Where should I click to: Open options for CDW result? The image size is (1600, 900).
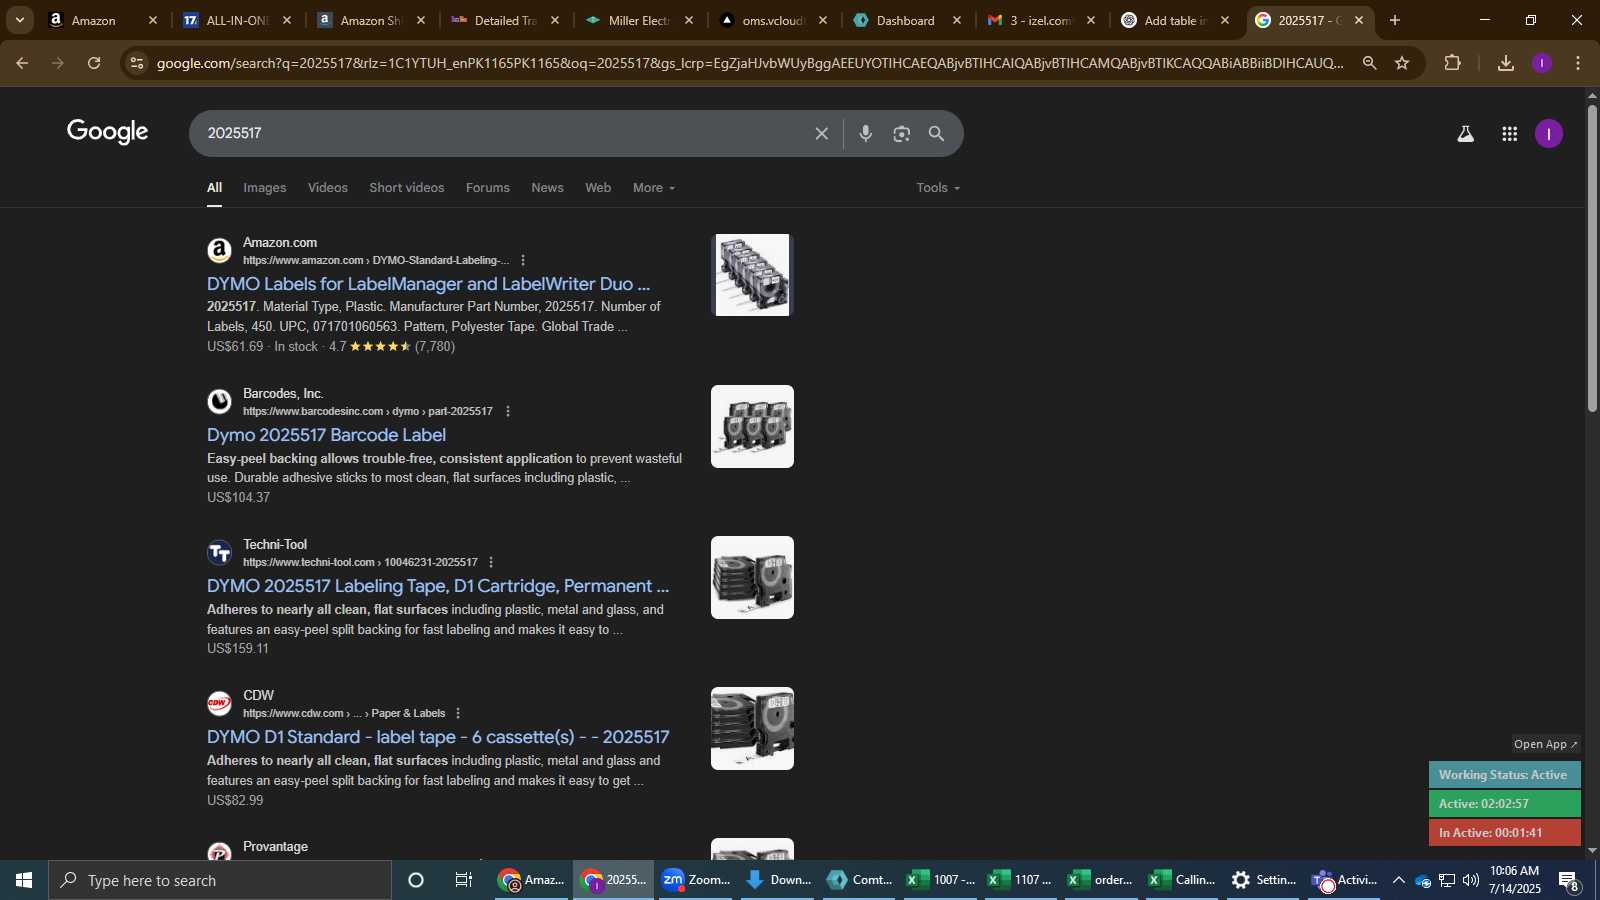(x=458, y=713)
